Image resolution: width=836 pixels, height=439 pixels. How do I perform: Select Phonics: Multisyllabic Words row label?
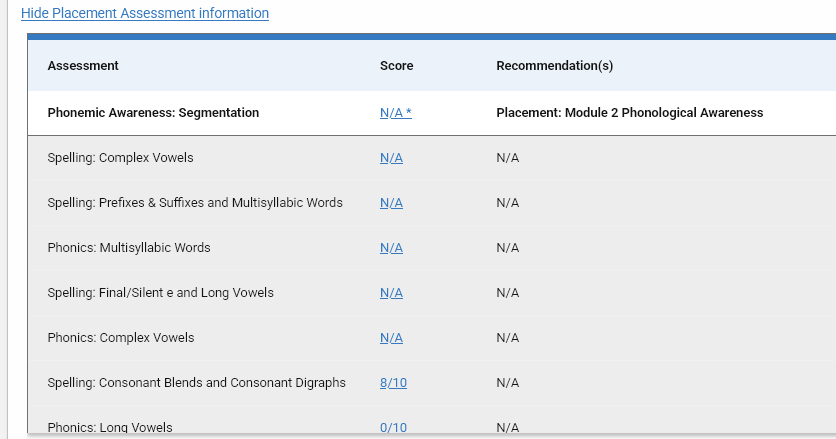point(129,248)
